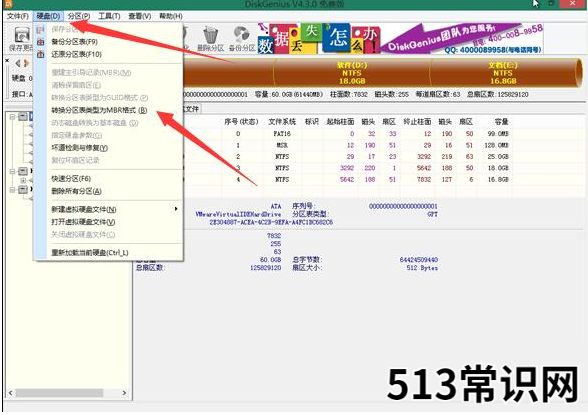Click the icon beside 还原分区表(F10)
The width and height of the screenshot is (588, 415).
click(40, 55)
